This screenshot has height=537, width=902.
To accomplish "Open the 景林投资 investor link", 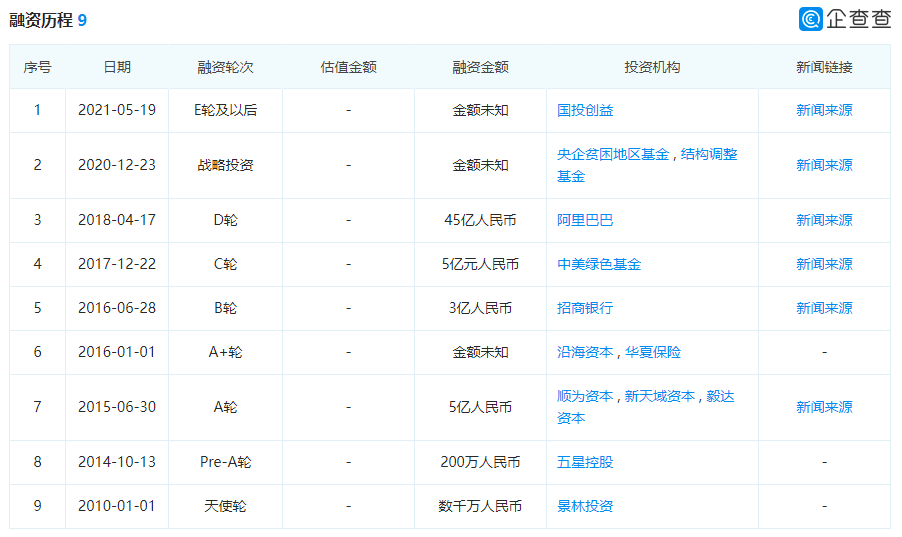I will coord(584,506).
